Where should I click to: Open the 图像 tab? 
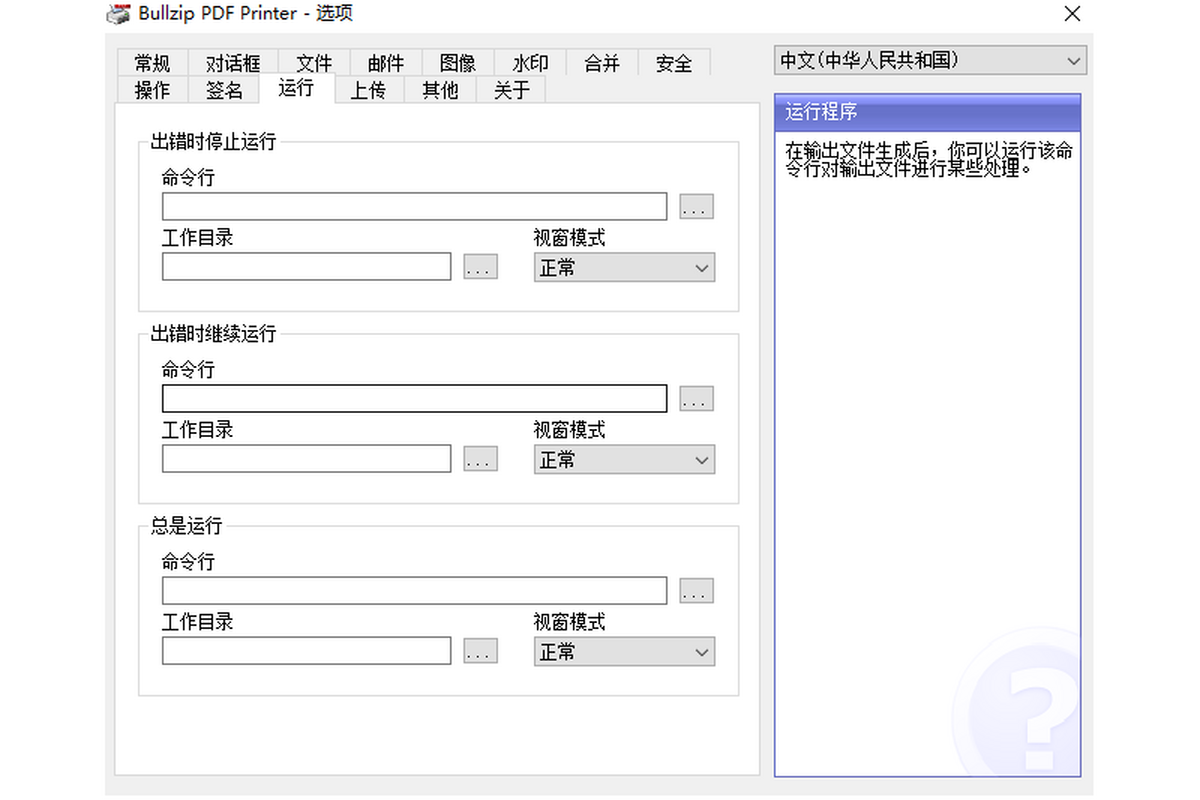pos(458,63)
